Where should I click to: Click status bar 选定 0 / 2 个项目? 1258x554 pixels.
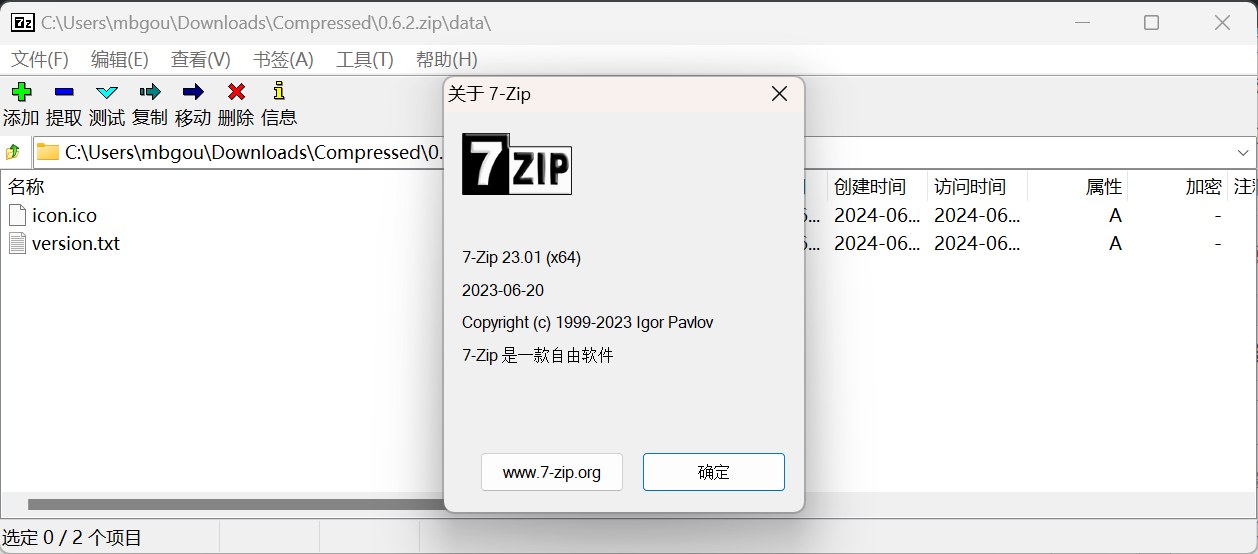(72, 538)
